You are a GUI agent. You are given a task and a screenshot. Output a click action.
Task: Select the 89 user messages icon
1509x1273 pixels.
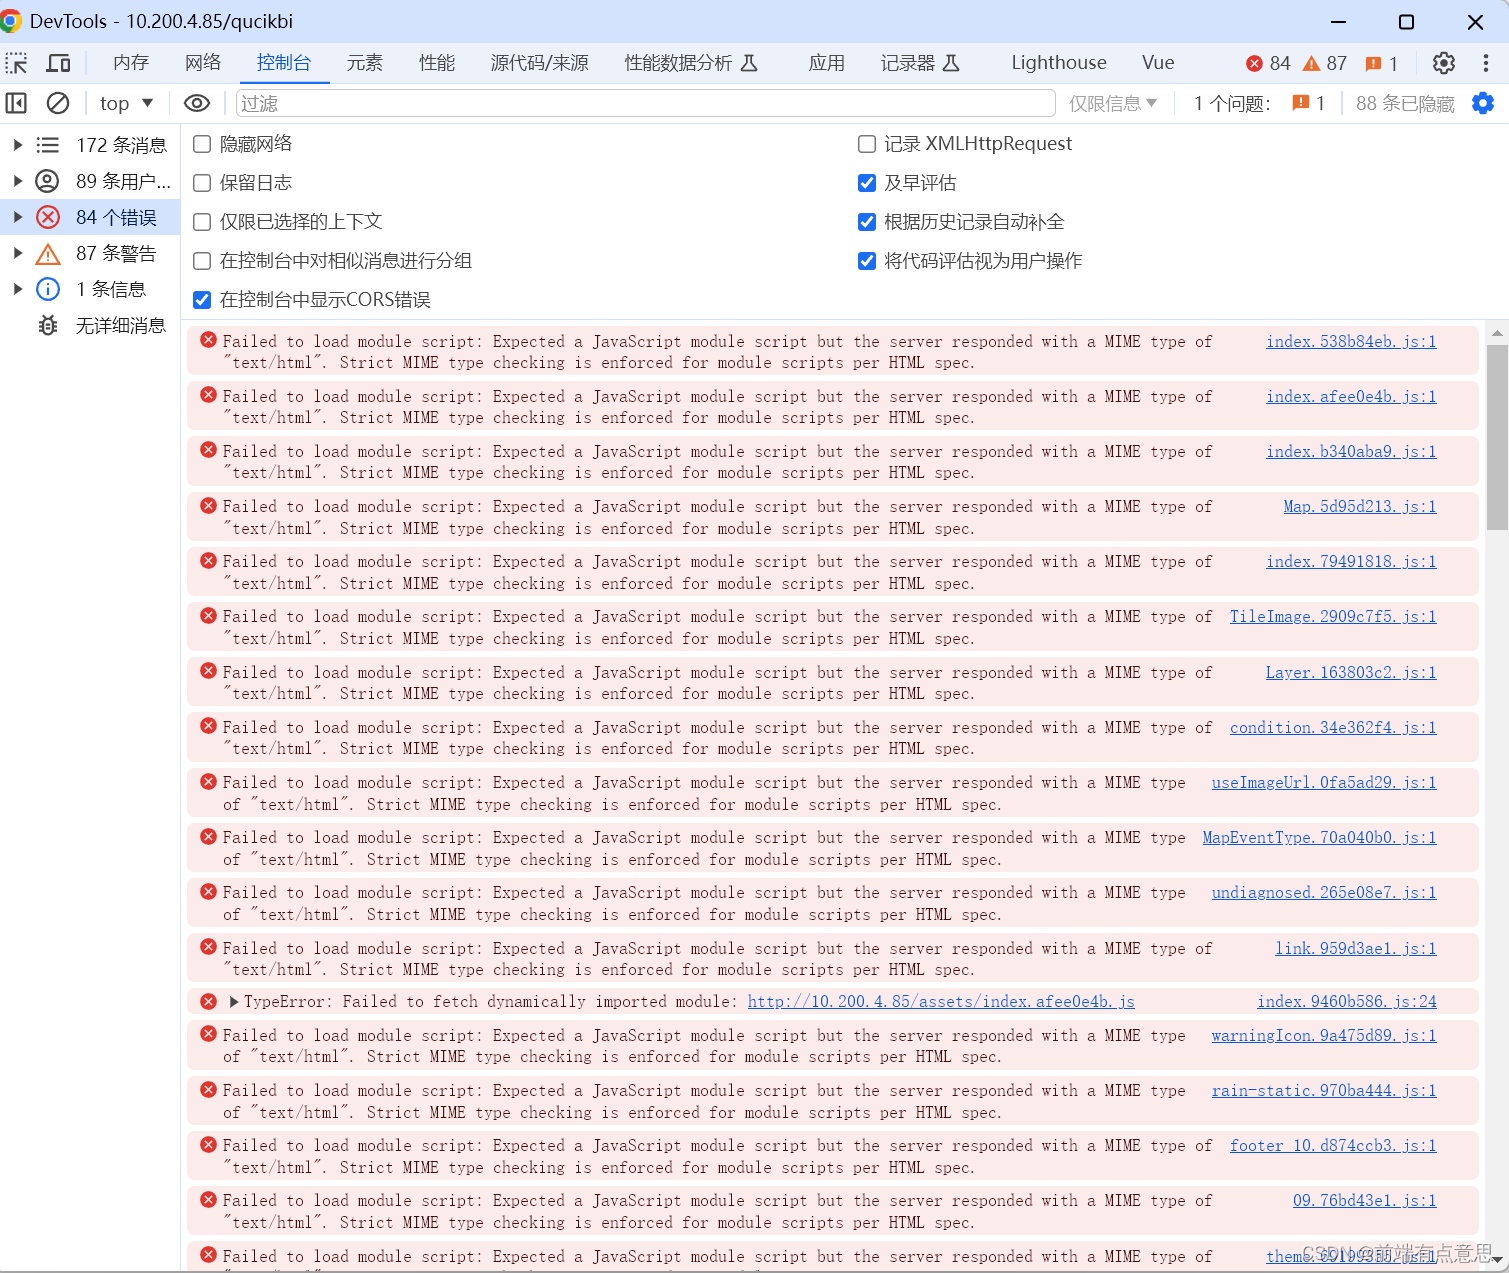click(x=48, y=181)
